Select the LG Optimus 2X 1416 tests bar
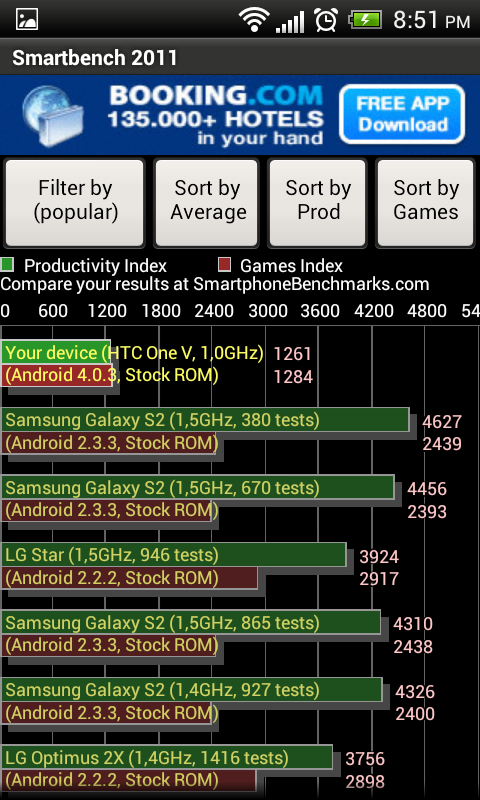 (x=167, y=758)
